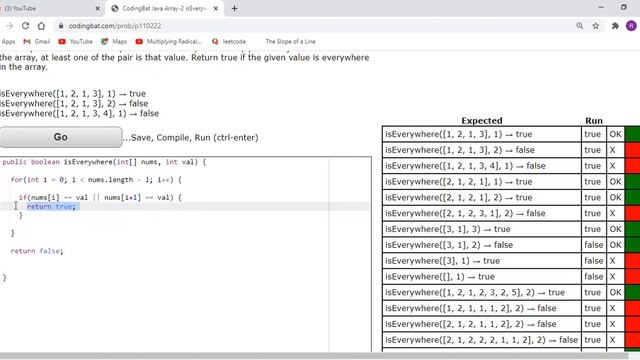Click the for loop line in code editor
Screen dimensions: 640x360
tap(96, 180)
